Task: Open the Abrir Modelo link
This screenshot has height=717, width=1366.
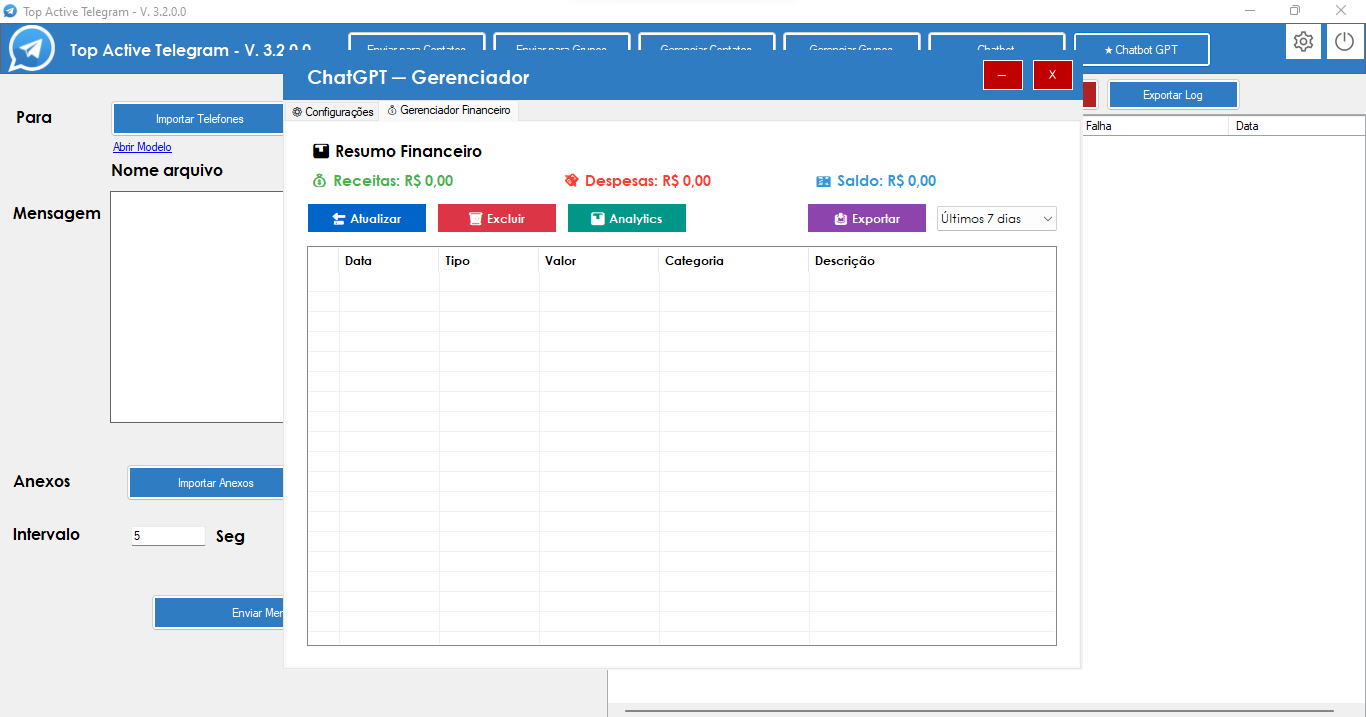Action: 142,147
